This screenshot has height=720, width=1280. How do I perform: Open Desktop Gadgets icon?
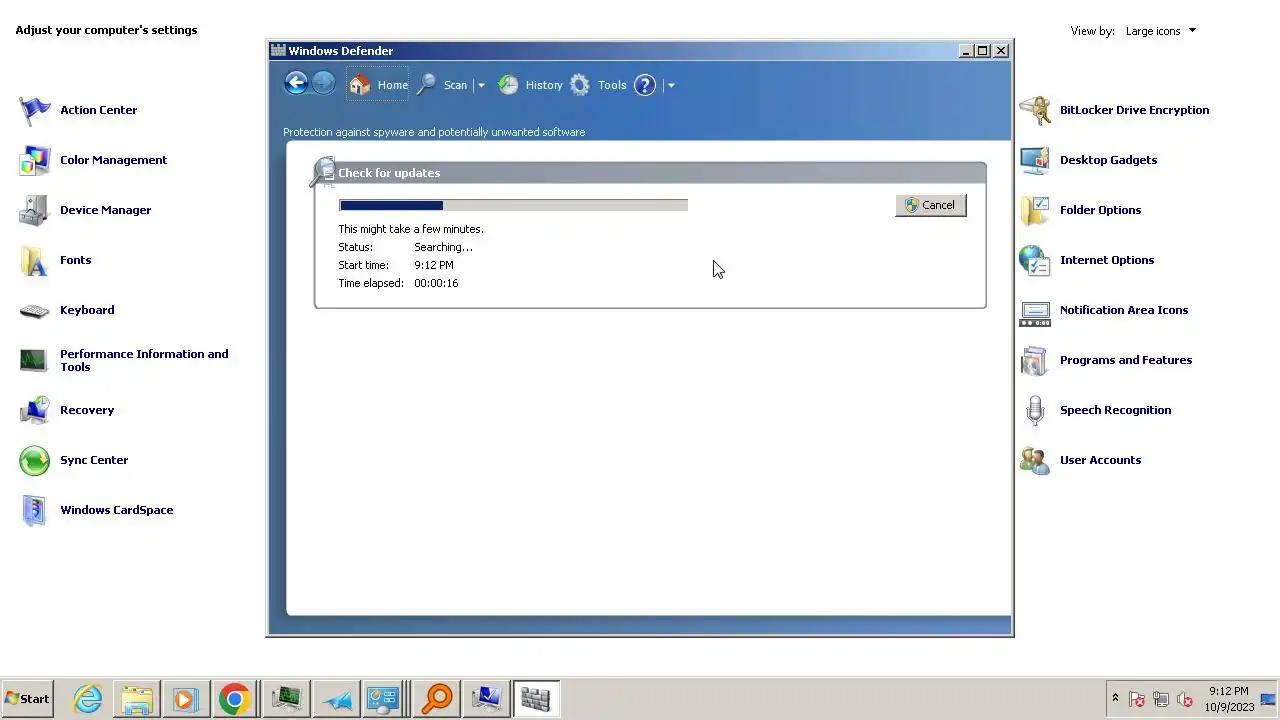1035,160
